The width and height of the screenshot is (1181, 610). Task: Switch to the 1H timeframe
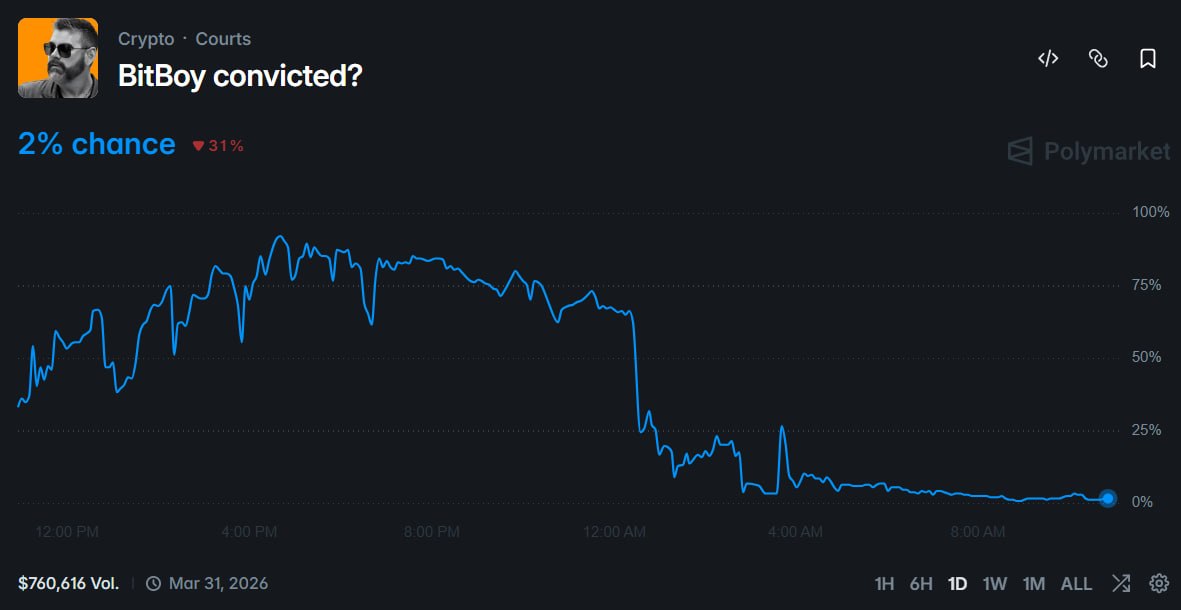pyautogui.click(x=886, y=582)
